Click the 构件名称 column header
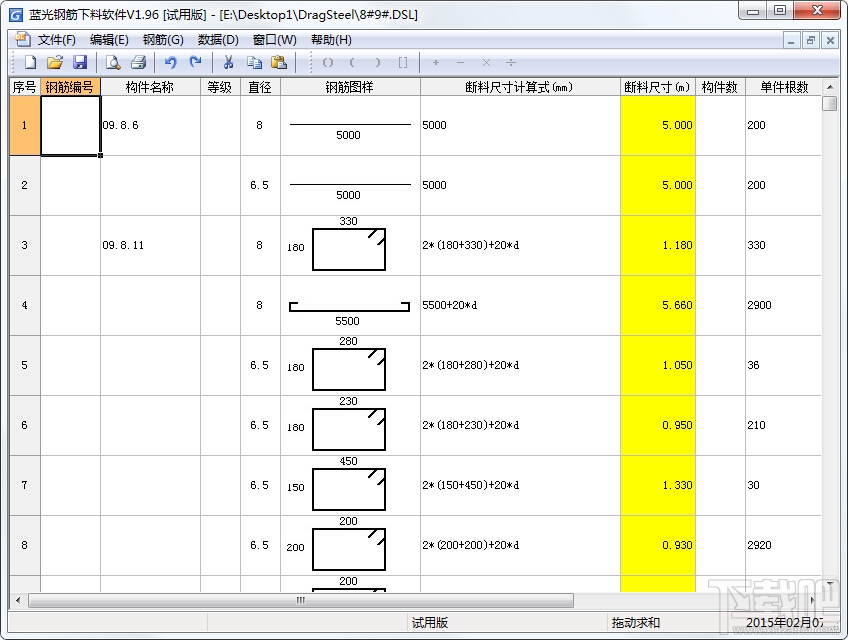 pyautogui.click(x=150, y=87)
